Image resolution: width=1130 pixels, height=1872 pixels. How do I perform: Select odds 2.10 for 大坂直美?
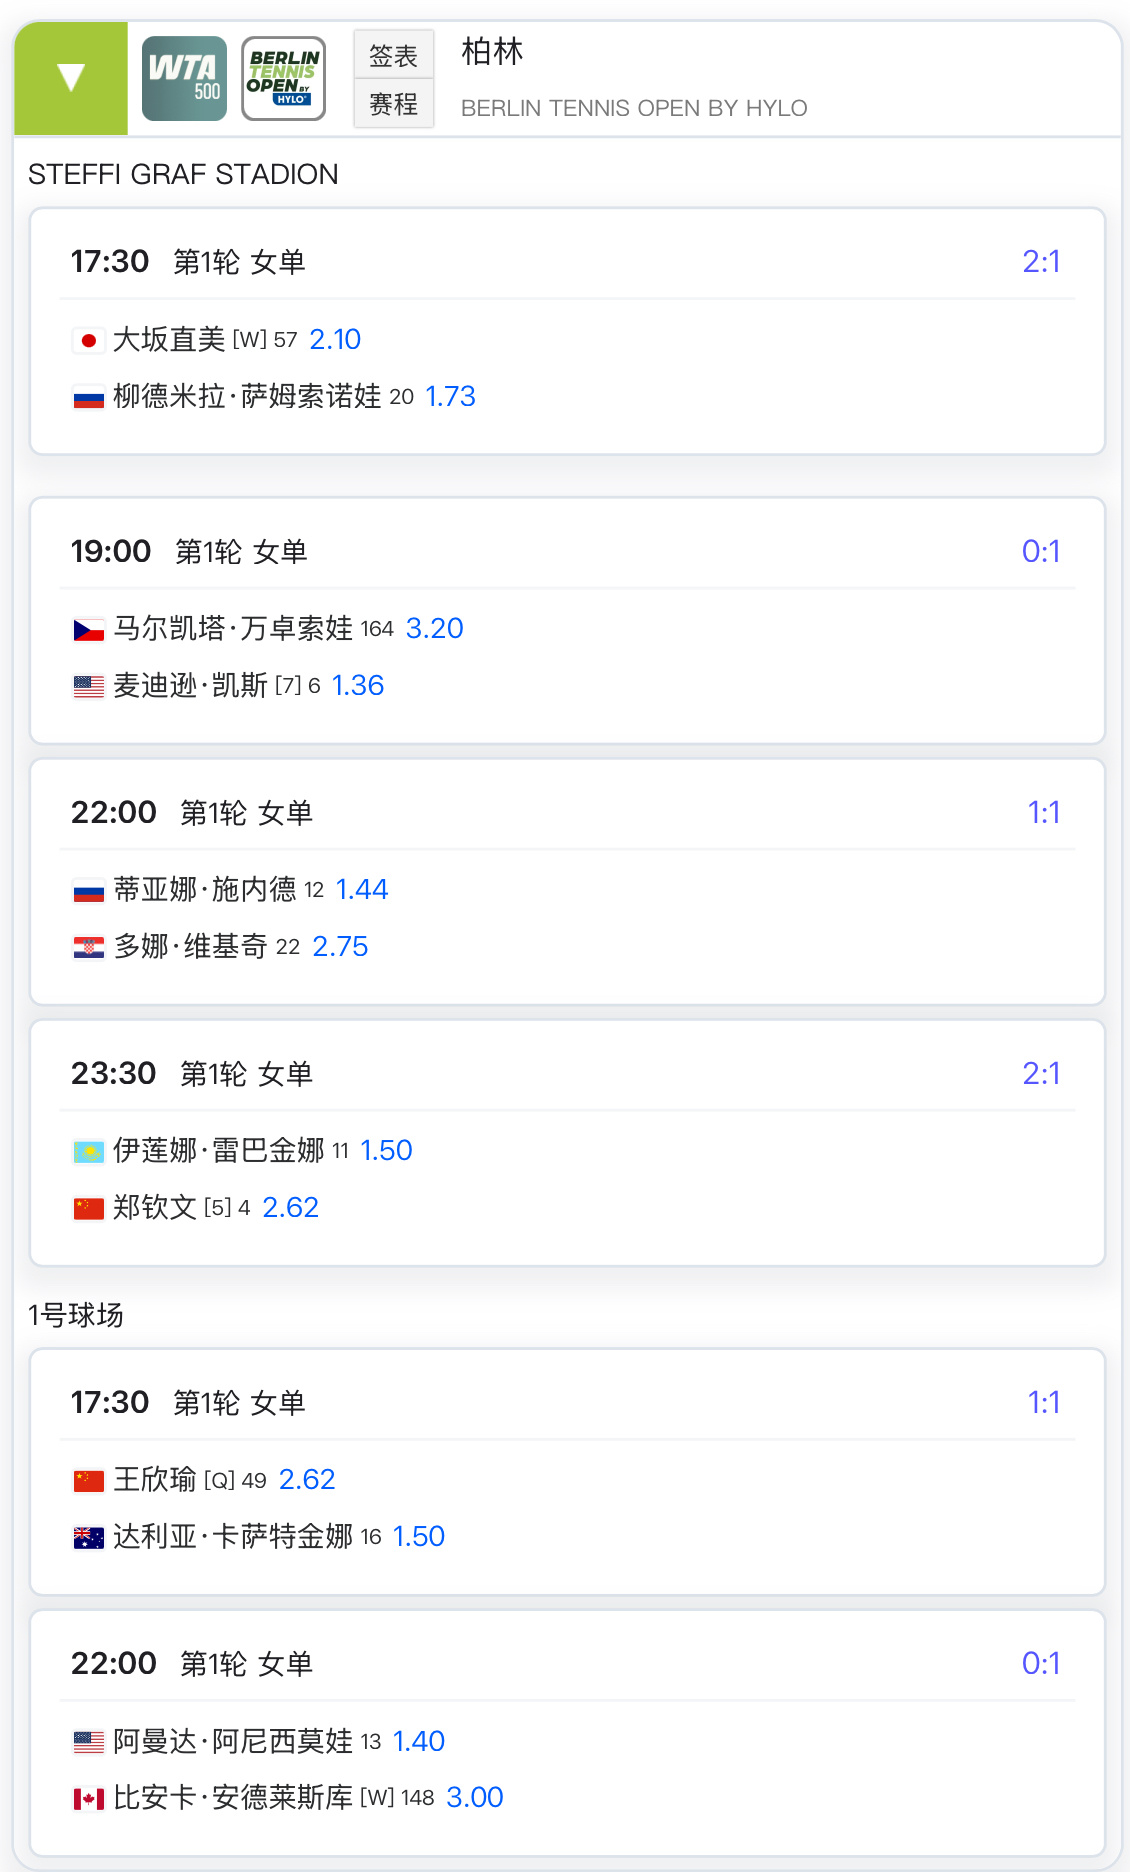335,340
